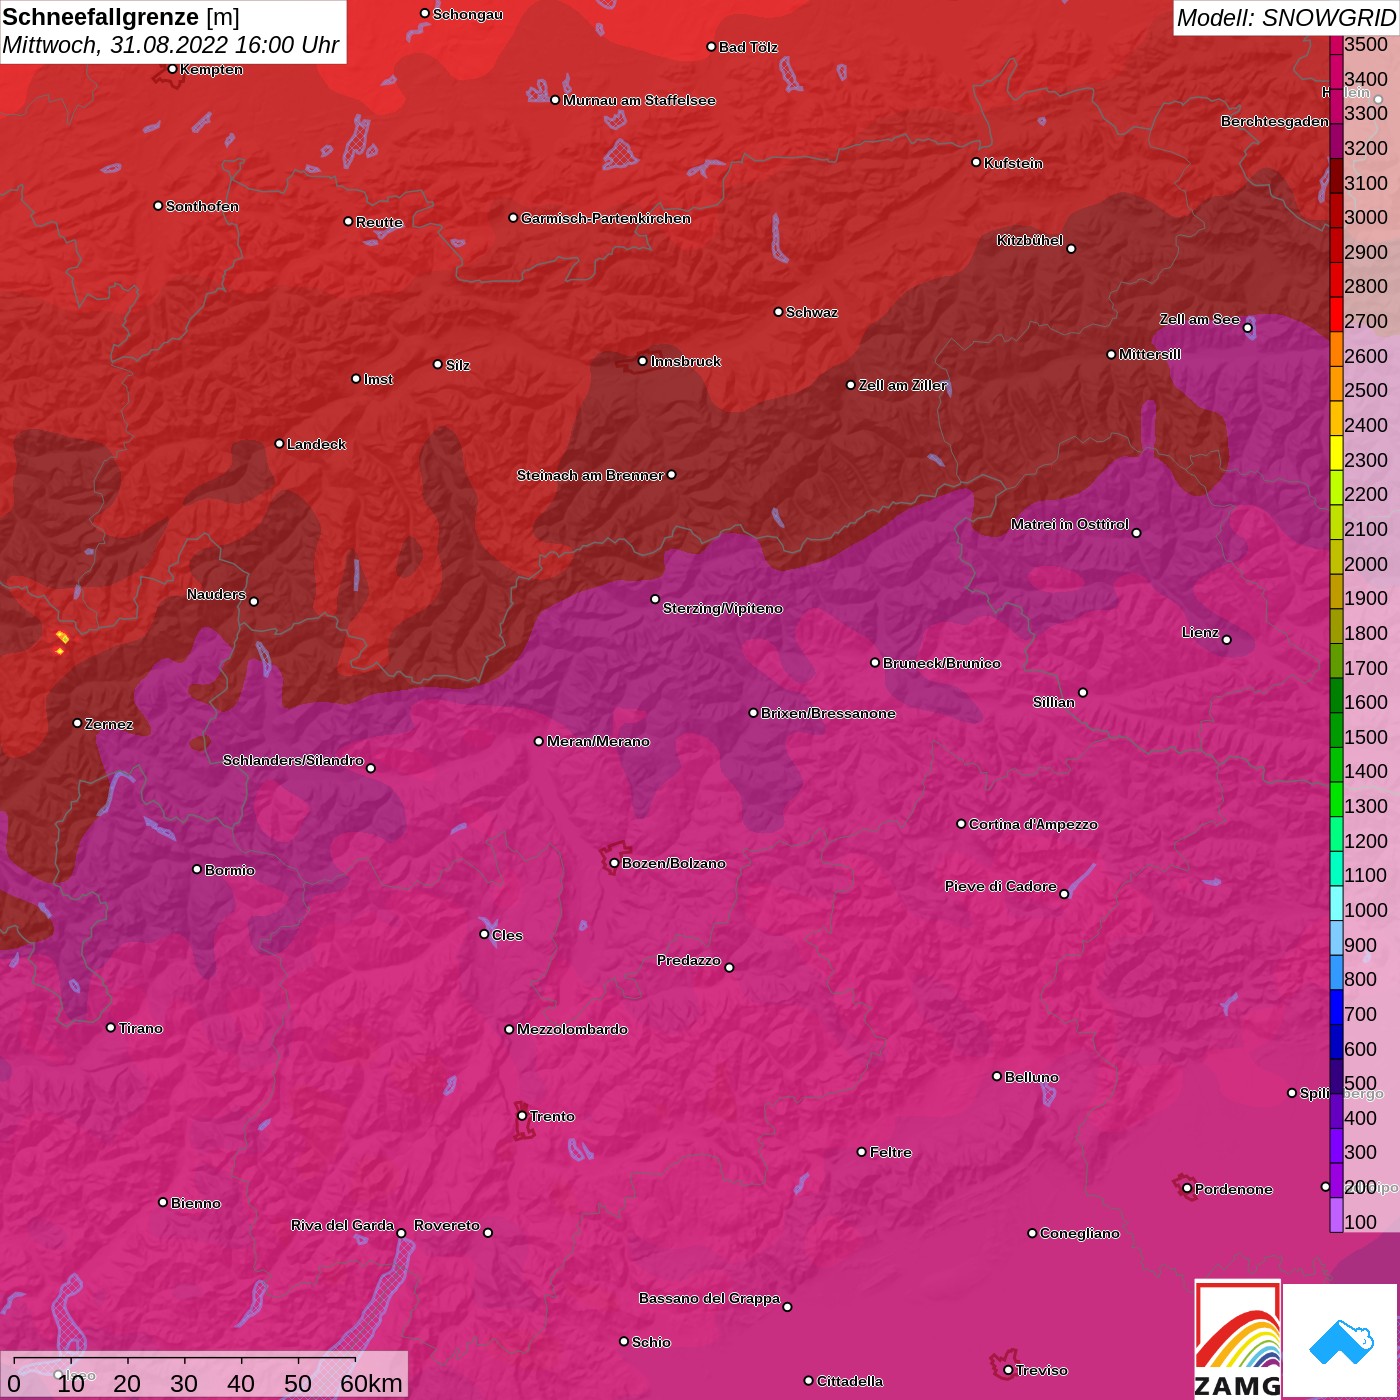Click the Nauders marker dot
The image size is (1400, 1400).
[x=254, y=602]
